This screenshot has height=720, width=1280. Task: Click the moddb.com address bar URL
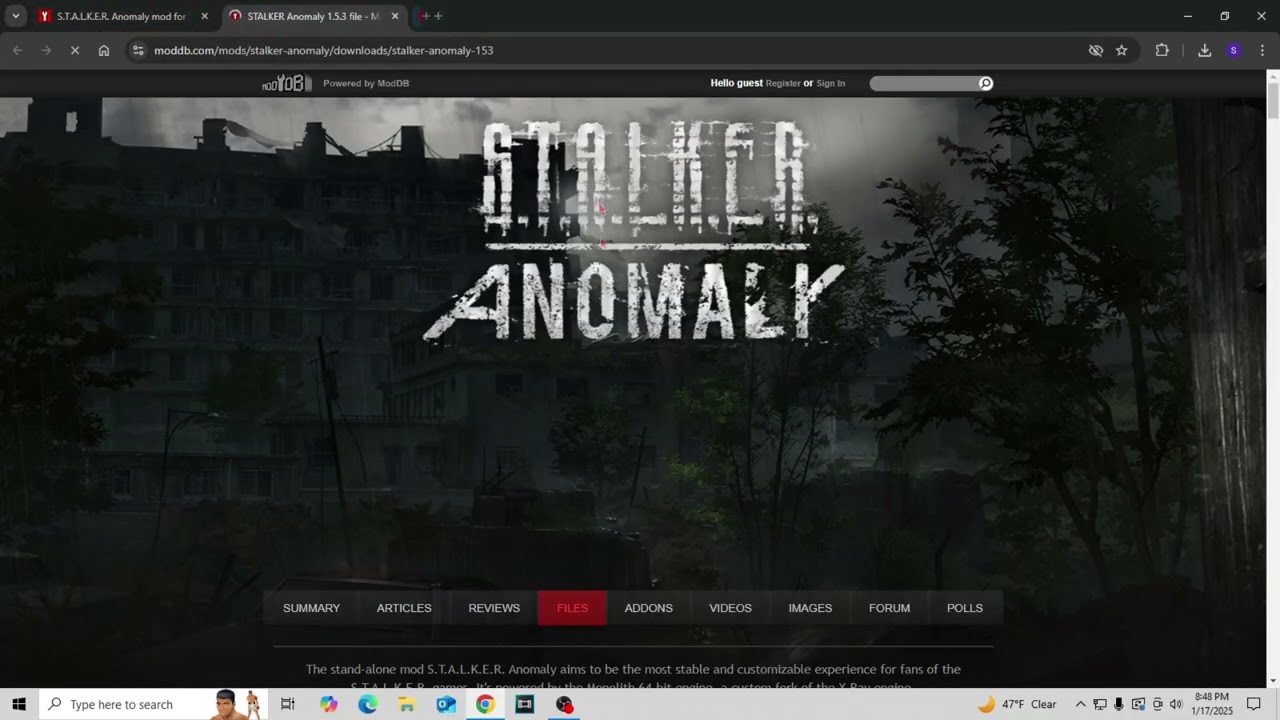[324, 50]
